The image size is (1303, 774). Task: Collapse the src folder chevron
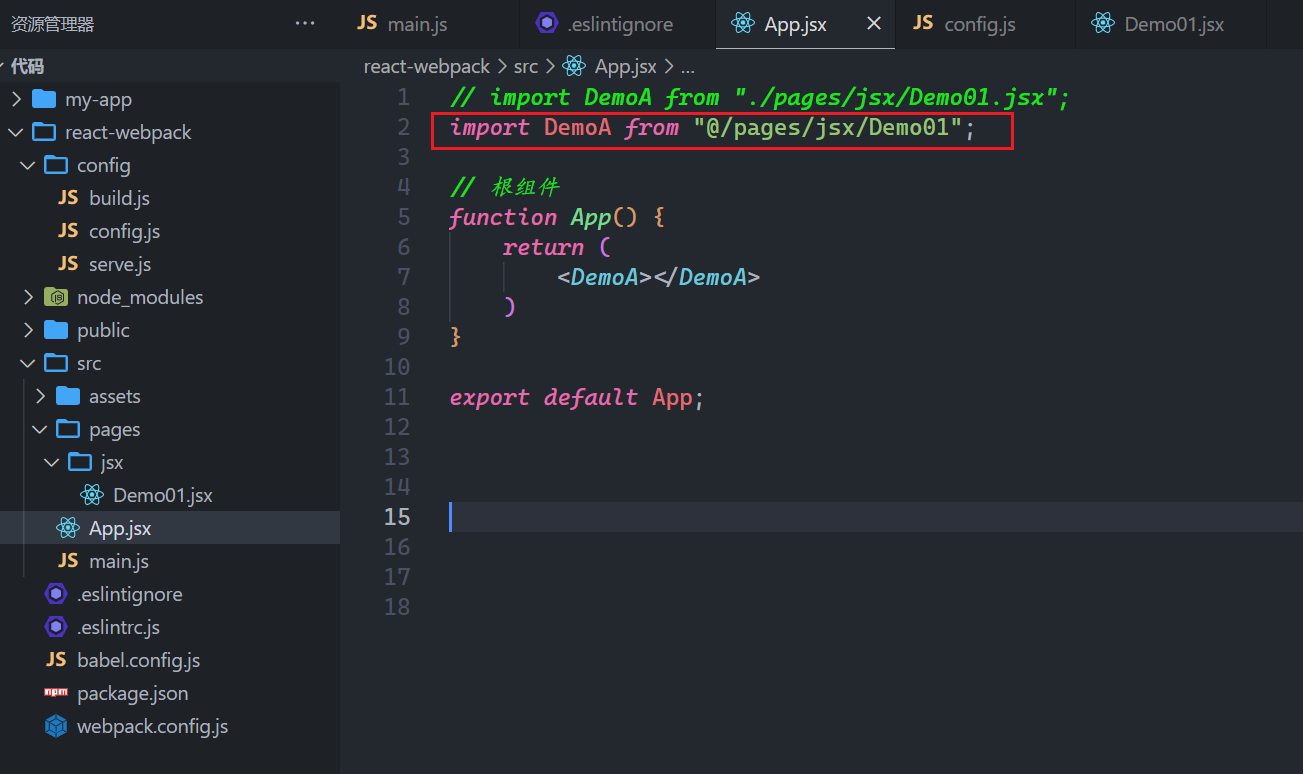[x=28, y=363]
